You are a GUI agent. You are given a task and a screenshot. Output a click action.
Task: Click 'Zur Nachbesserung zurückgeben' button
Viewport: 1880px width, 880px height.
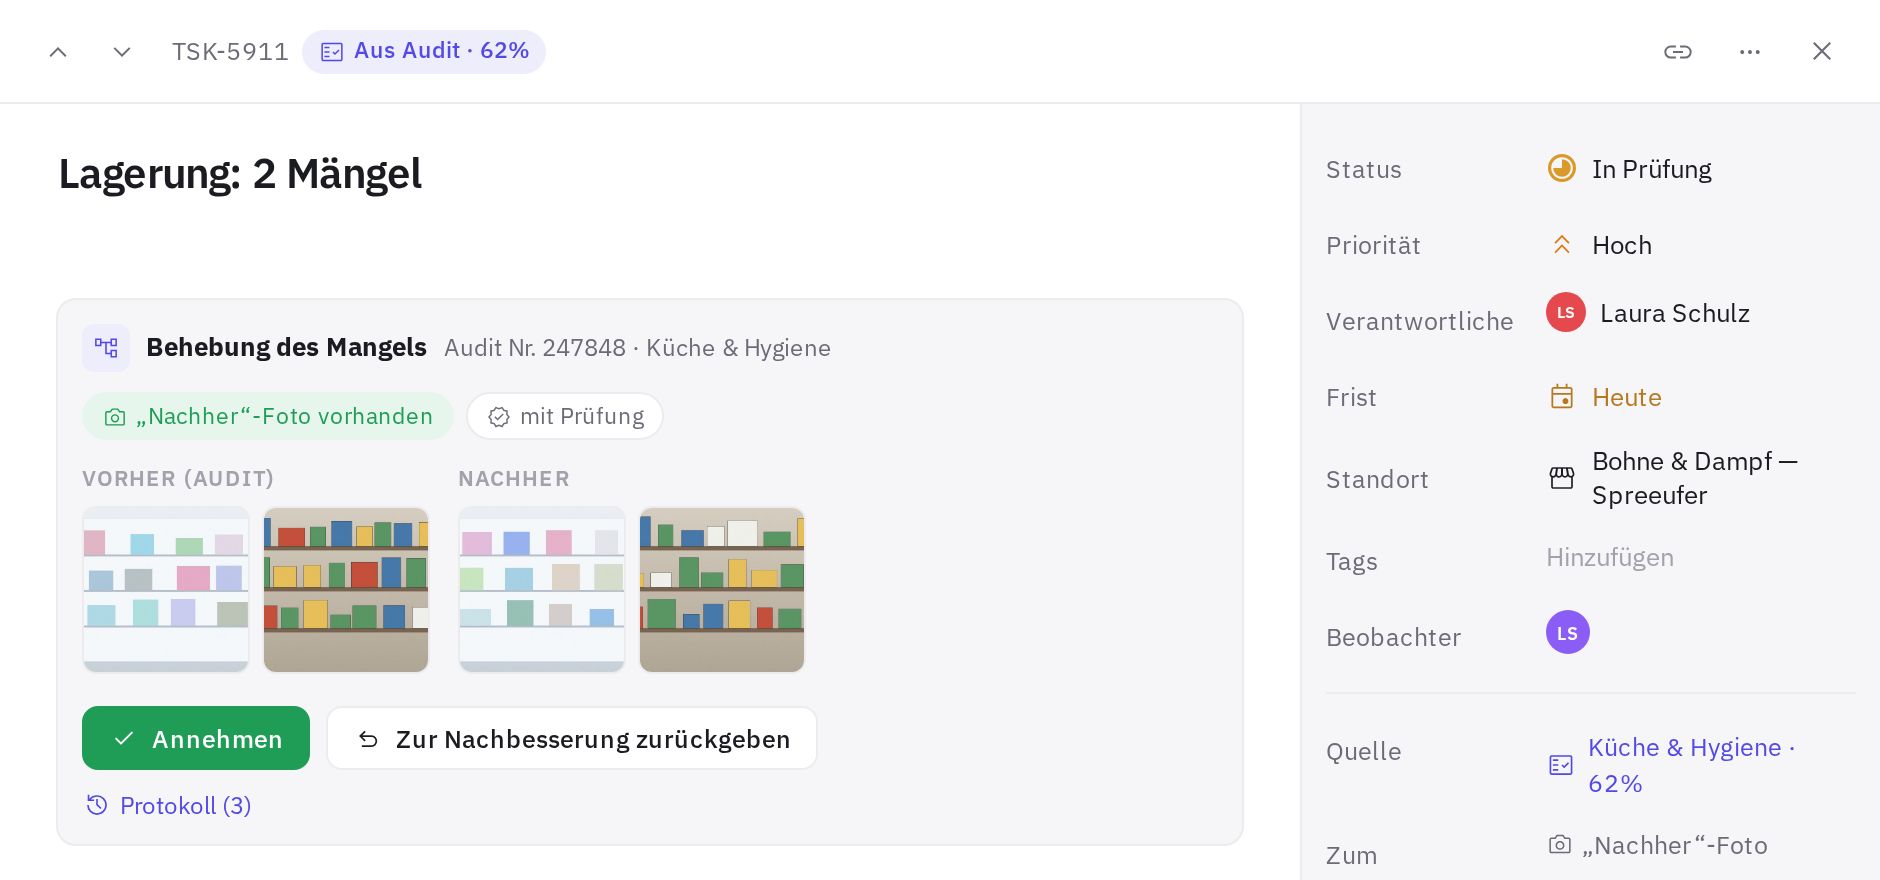pos(572,738)
